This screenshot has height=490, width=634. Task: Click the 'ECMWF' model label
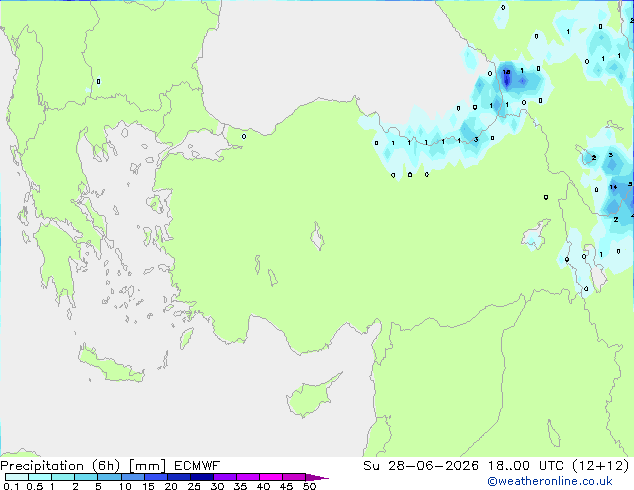click(197, 466)
